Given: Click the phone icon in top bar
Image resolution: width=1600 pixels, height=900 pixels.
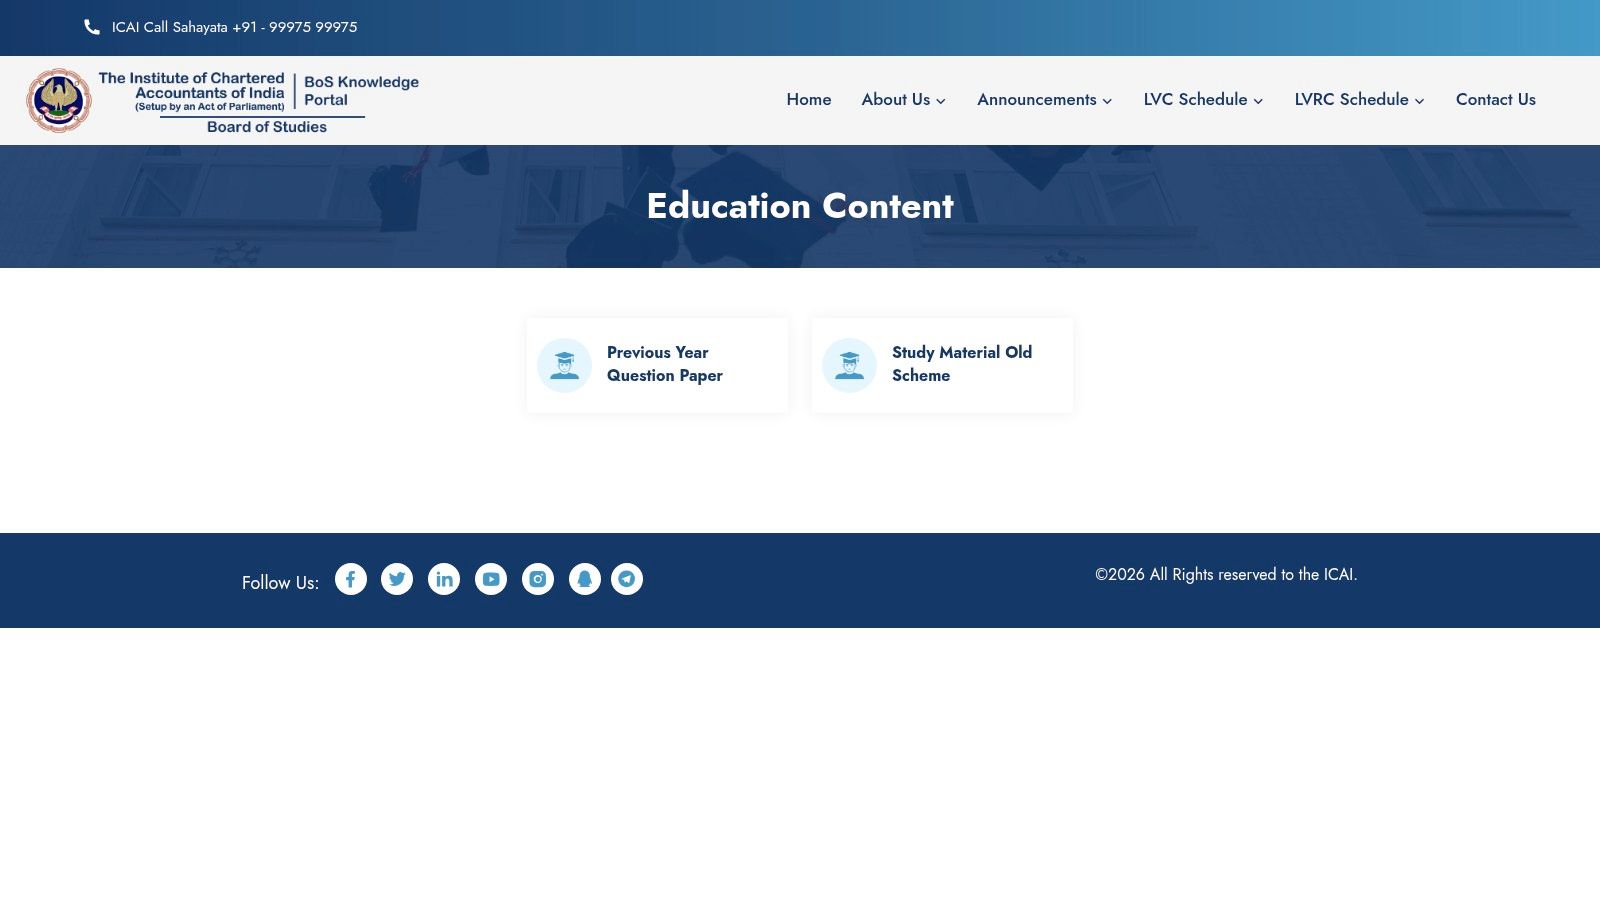Looking at the screenshot, I should [x=92, y=27].
